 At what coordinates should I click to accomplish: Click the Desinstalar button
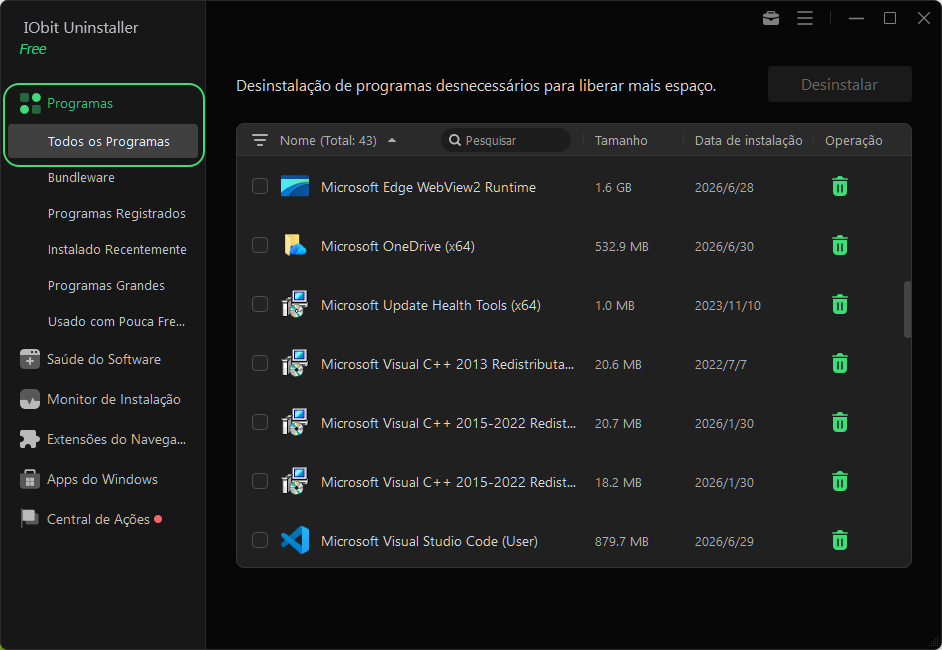pyautogui.click(x=839, y=84)
